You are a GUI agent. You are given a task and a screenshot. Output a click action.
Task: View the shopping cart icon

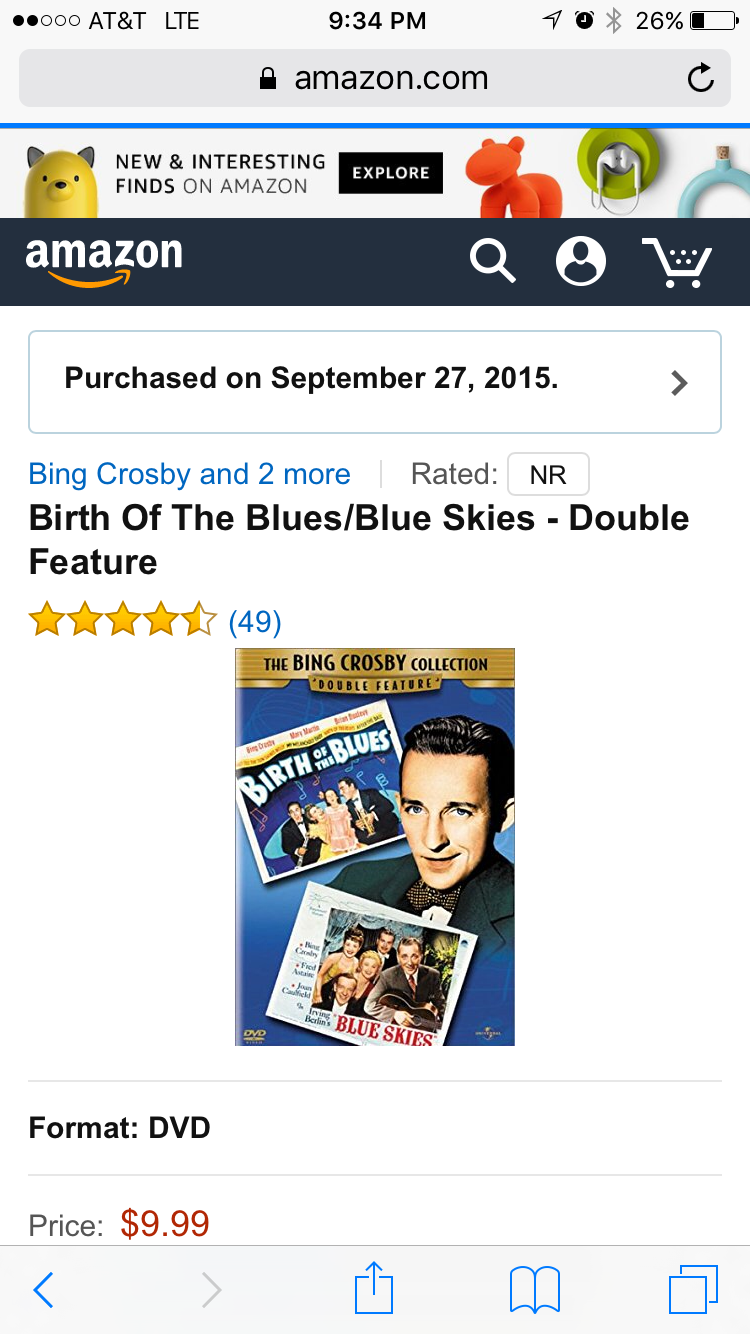pos(677,263)
